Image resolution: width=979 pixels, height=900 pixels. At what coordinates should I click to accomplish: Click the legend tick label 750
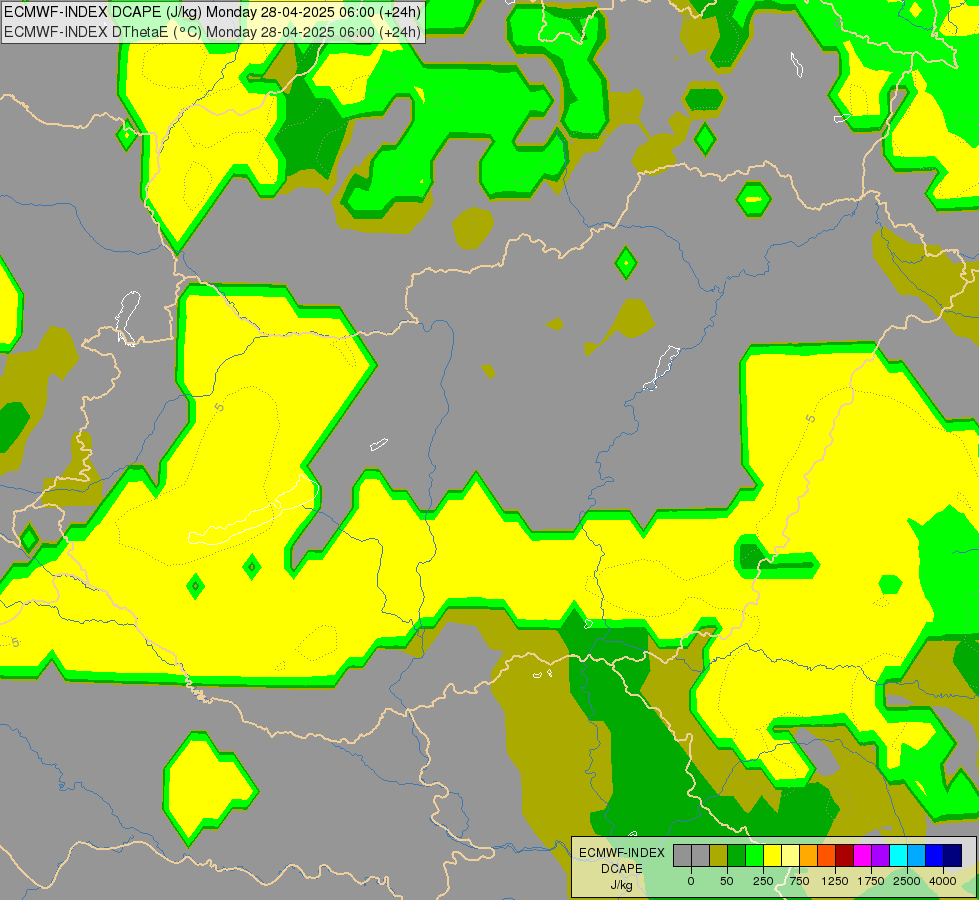[799, 881]
